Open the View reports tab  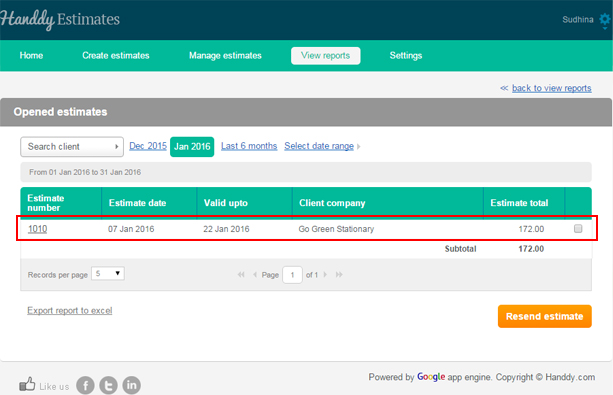pos(326,56)
